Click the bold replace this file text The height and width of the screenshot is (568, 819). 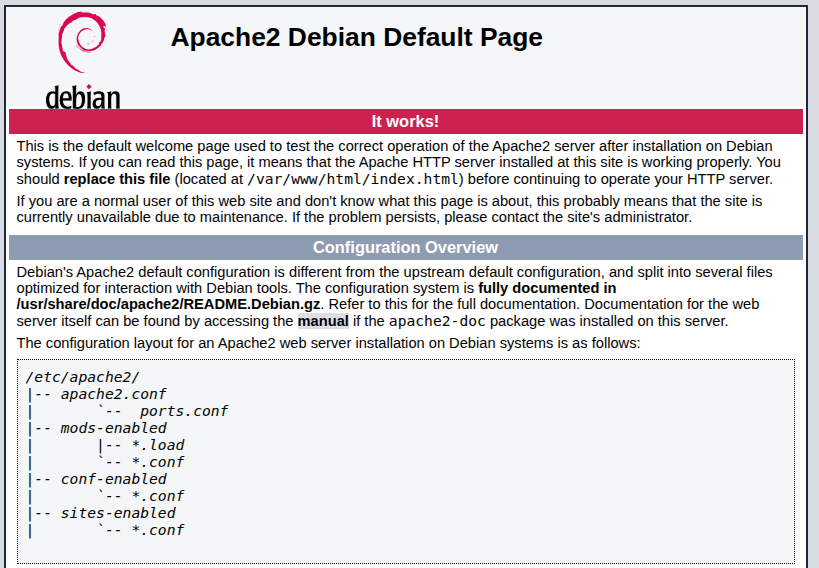(117, 179)
